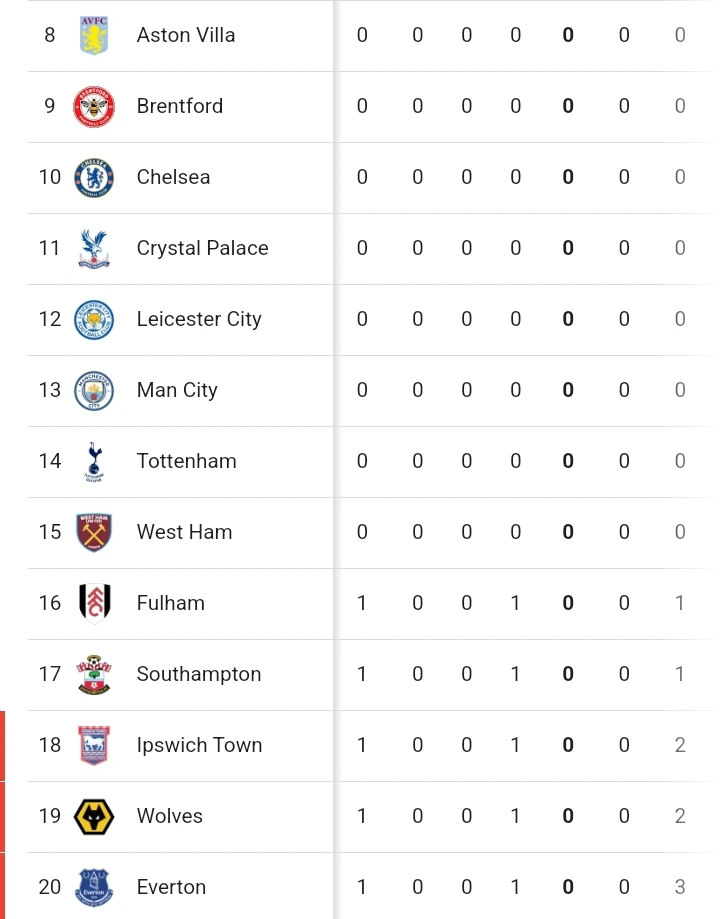Tap the Southampton crest icon
This screenshot has width=720, height=919.
pos(94,675)
